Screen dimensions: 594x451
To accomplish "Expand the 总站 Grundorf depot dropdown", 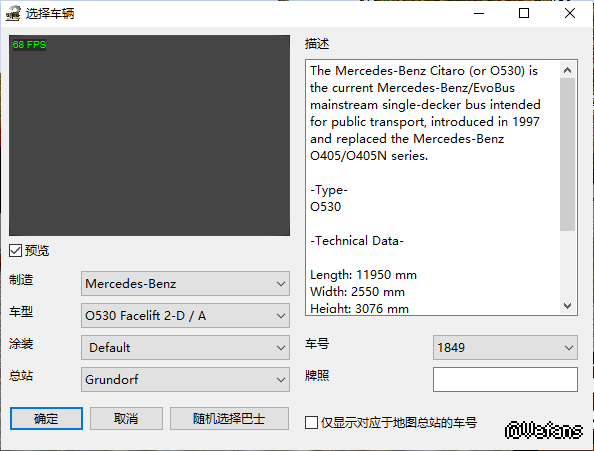I will 185,379.
